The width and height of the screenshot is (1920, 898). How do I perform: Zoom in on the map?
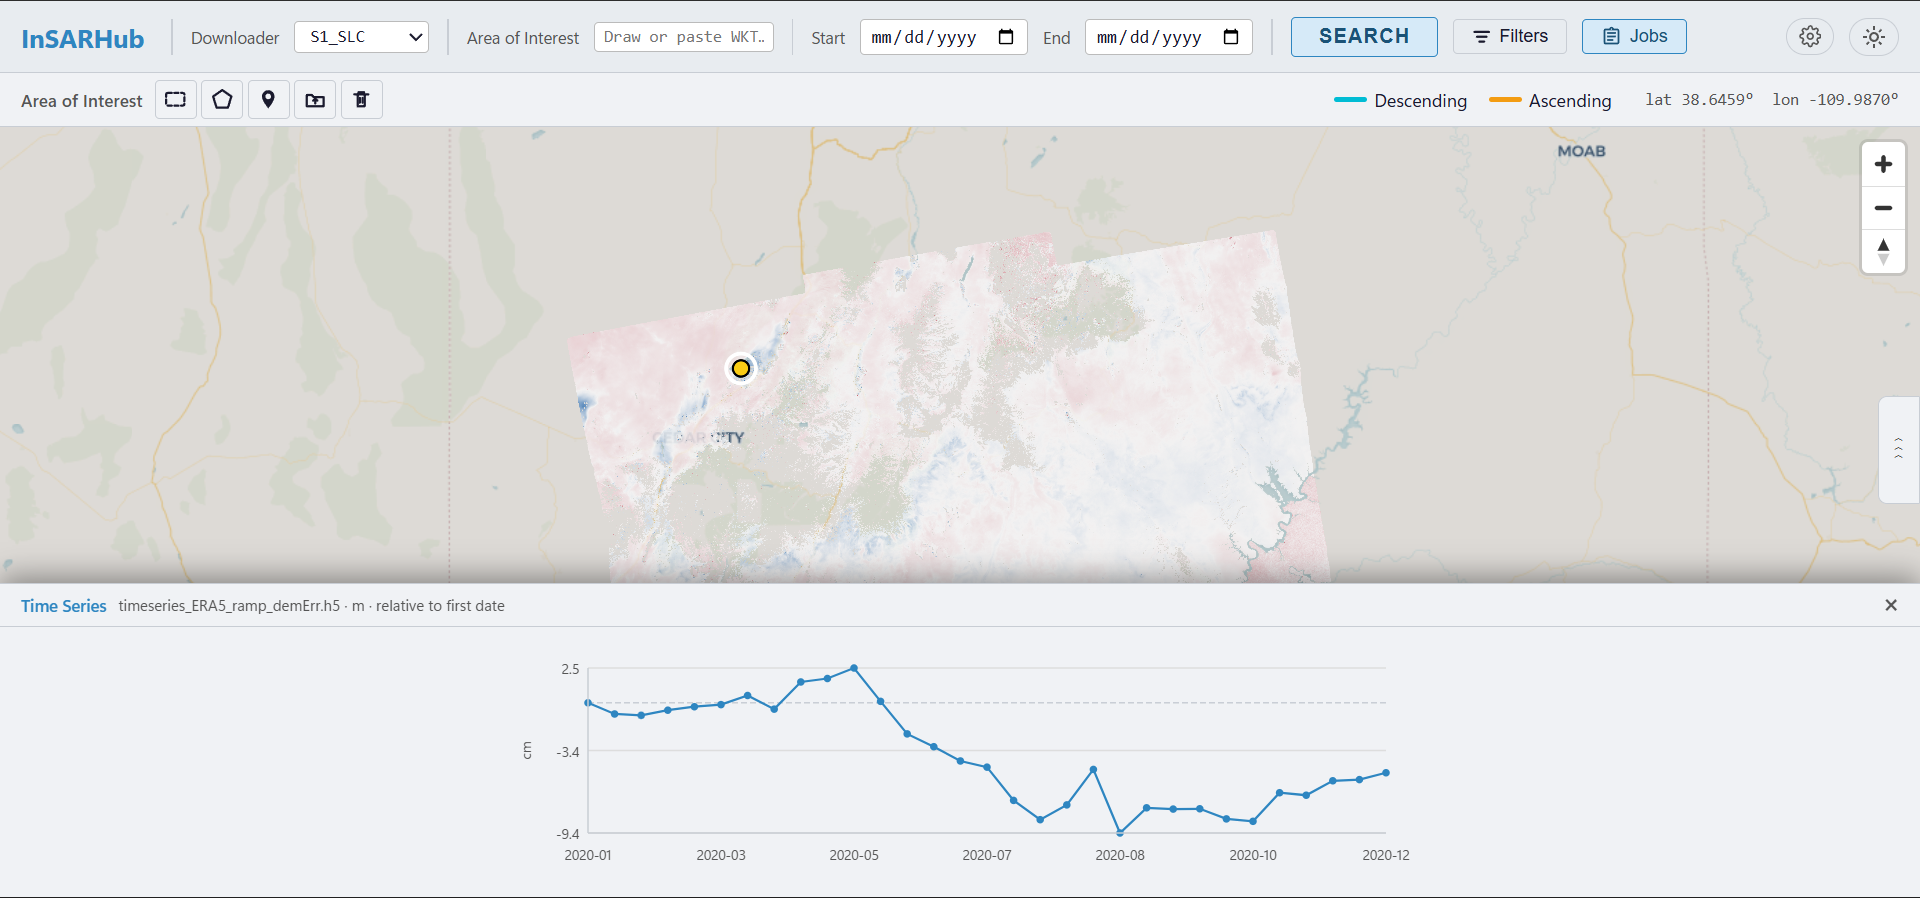coord(1883,164)
